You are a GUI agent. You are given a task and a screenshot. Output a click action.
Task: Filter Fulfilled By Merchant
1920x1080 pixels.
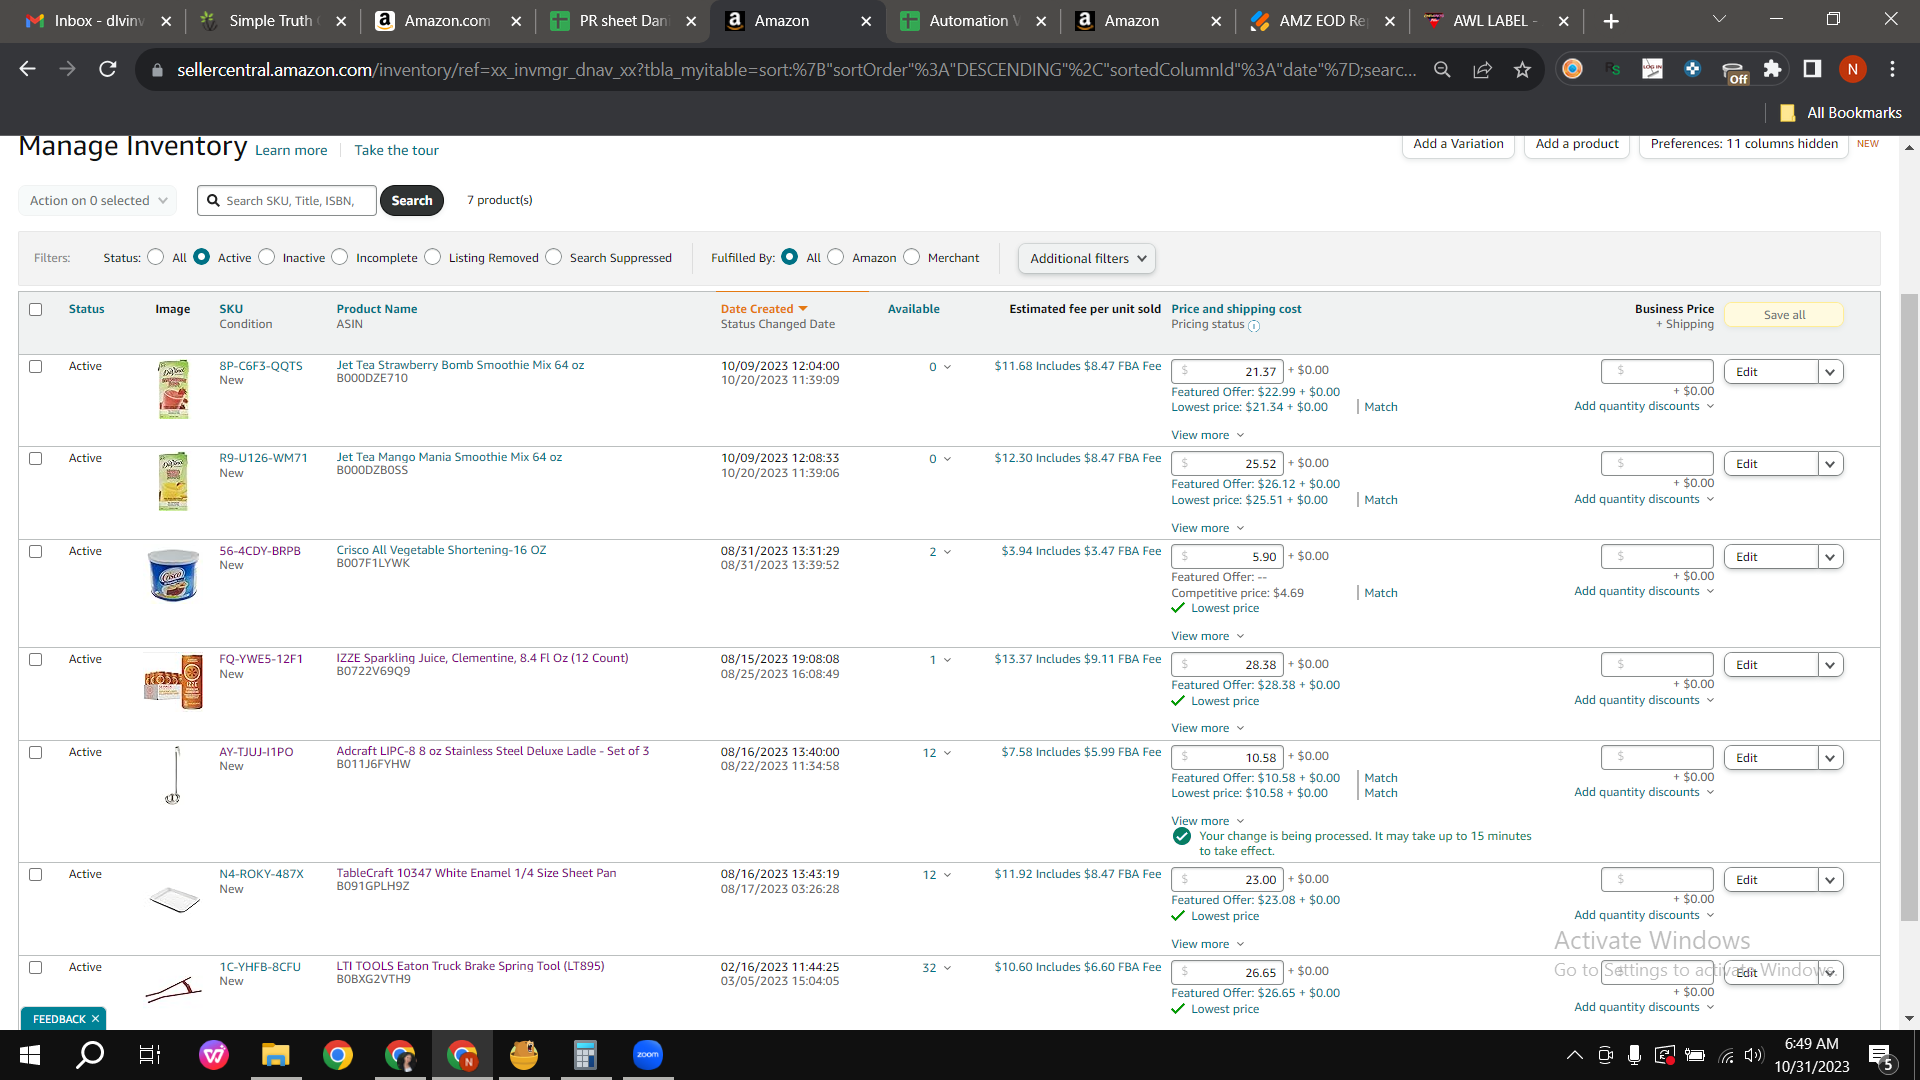911,257
